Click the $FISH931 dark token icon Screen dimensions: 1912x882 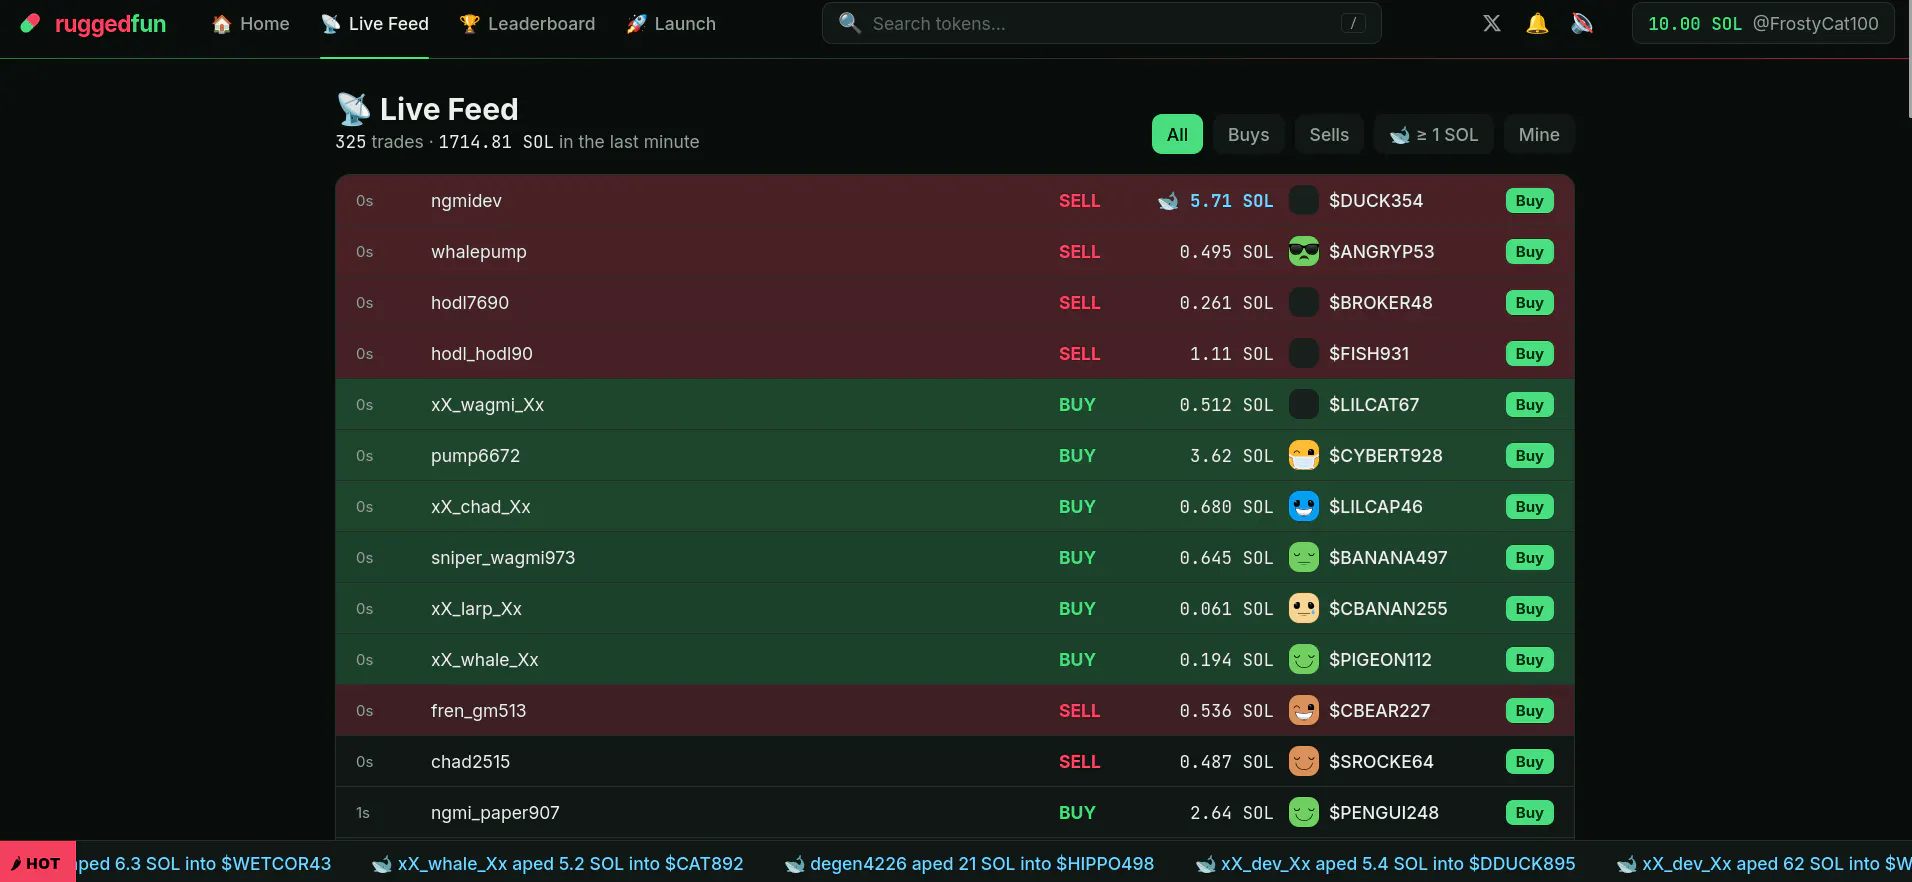pos(1304,354)
